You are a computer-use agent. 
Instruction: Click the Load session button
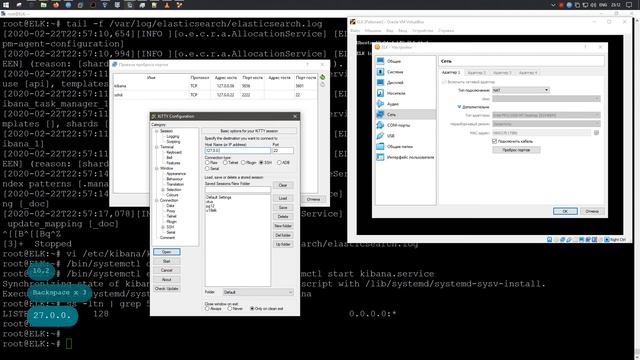click(283, 198)
